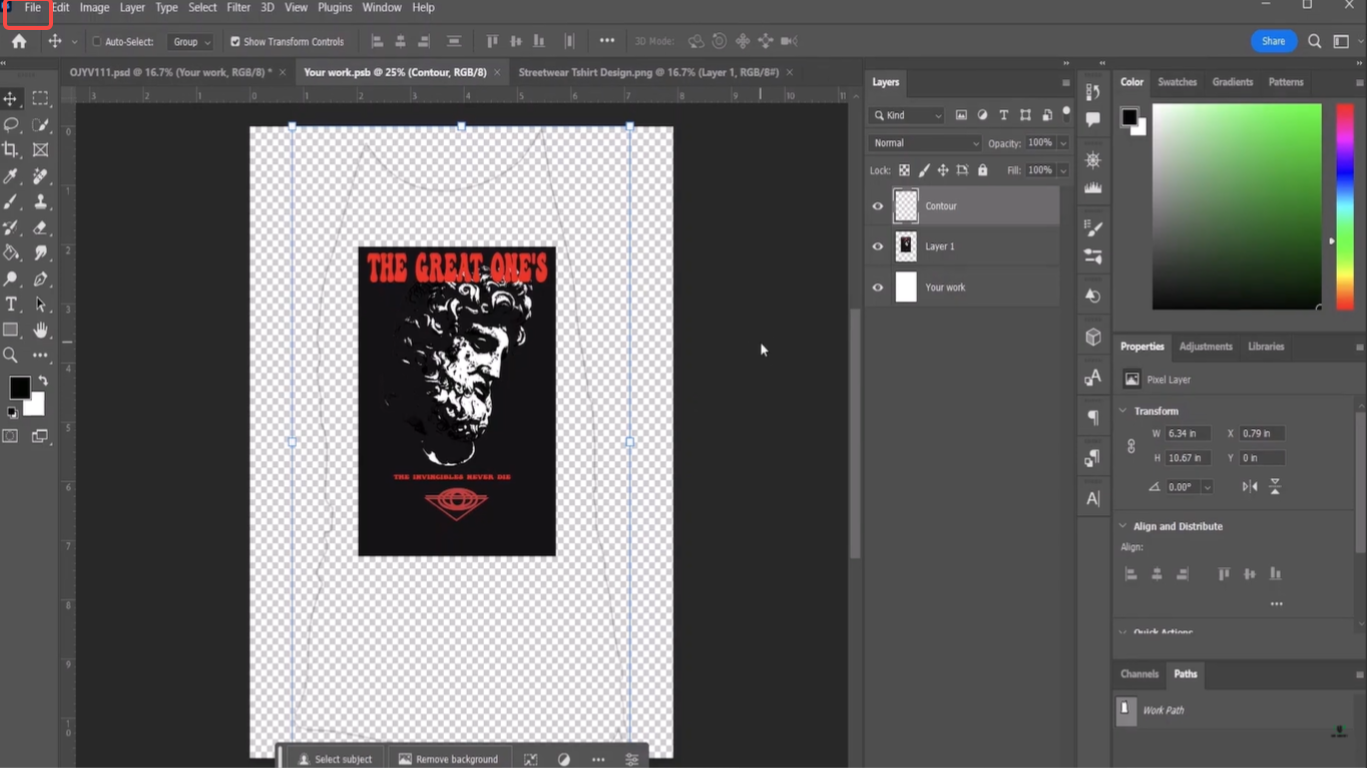Click flip horizontal icon in Properties
The height and width of the screenshot is (768, 1367).
pyautogui.click(x=1249, y=487)
